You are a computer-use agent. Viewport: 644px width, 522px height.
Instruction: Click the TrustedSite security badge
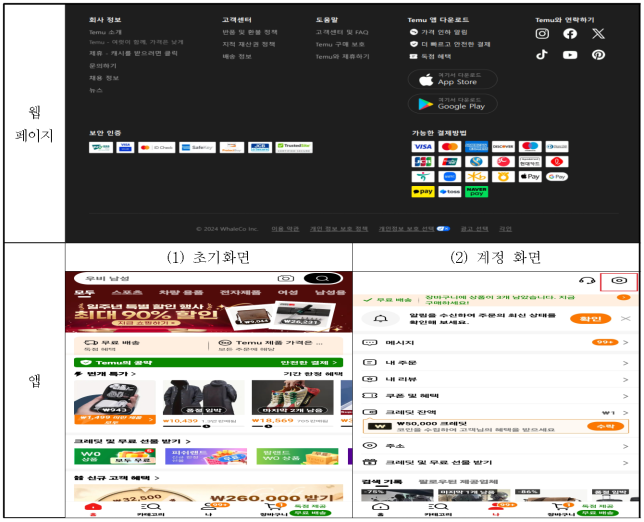[x=294, y=147]
